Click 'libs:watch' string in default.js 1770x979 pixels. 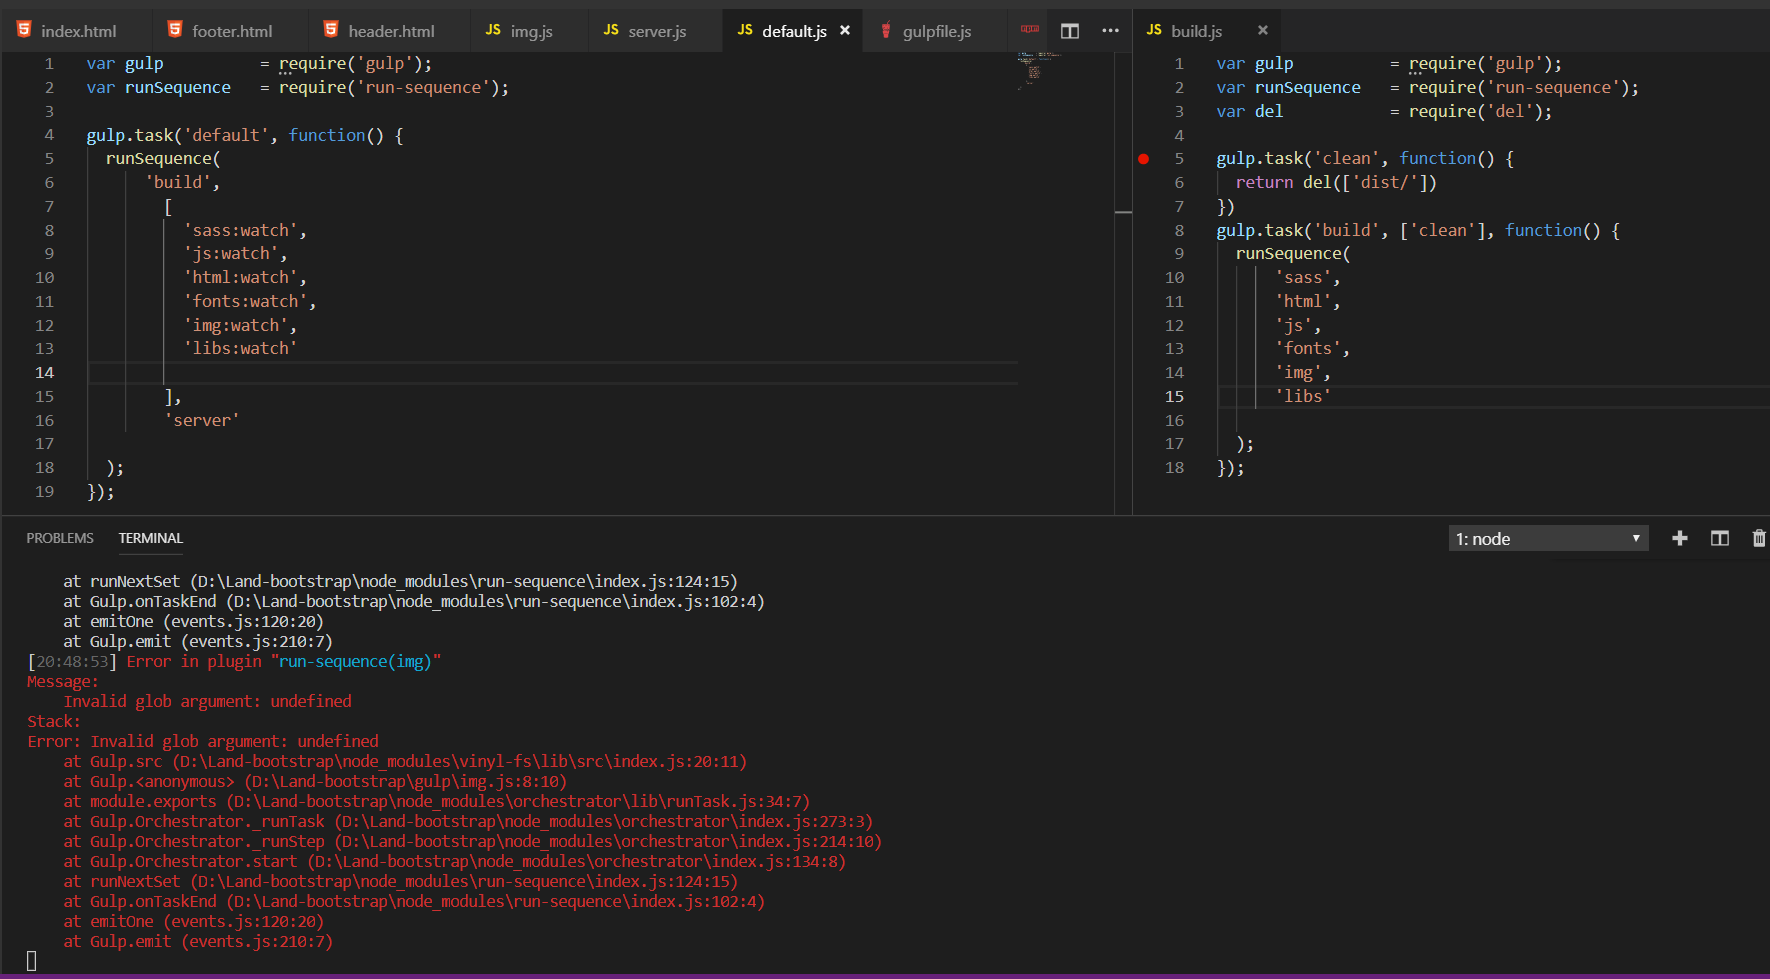(241, 349)
